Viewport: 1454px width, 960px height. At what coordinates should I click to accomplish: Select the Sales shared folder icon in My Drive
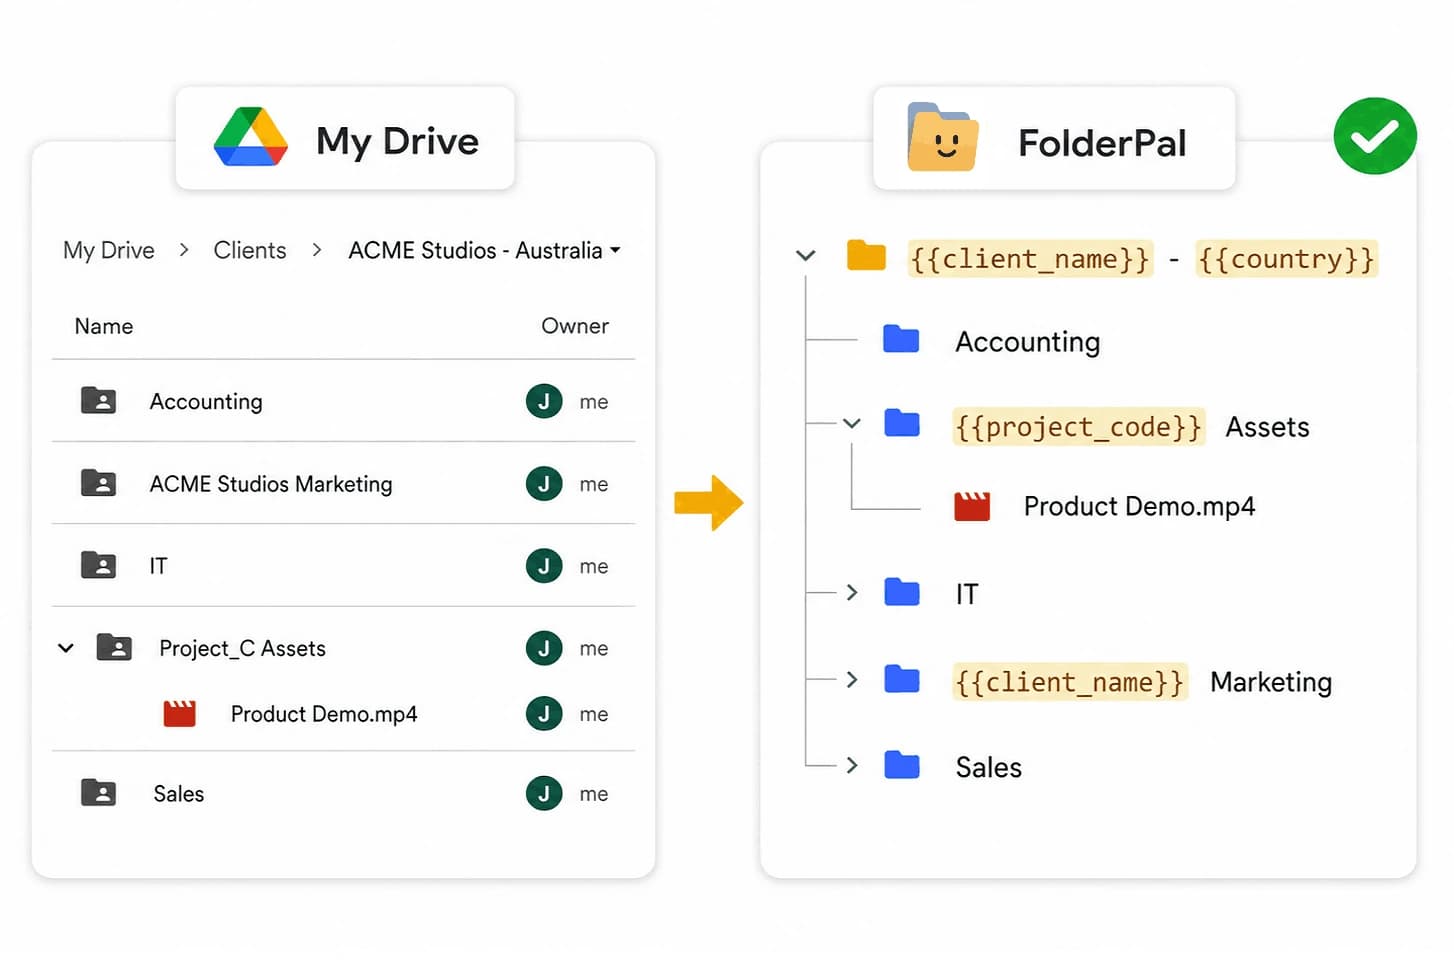coord(98,793)
